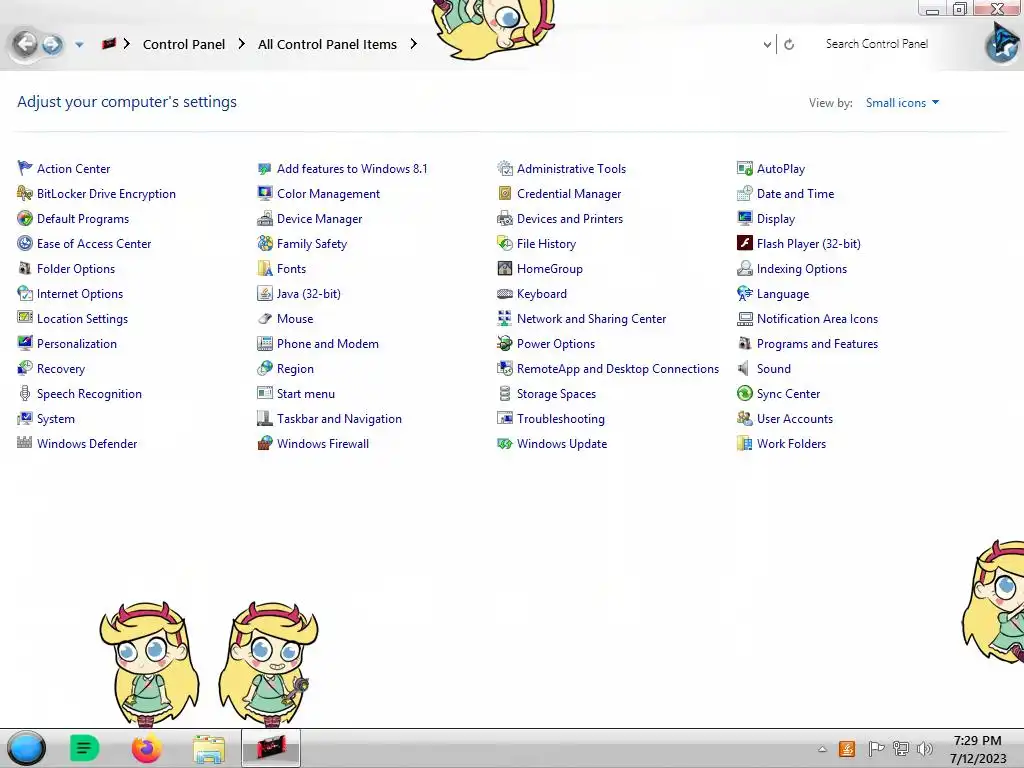Click the Administrative Tools gear icon

[505, 168]
